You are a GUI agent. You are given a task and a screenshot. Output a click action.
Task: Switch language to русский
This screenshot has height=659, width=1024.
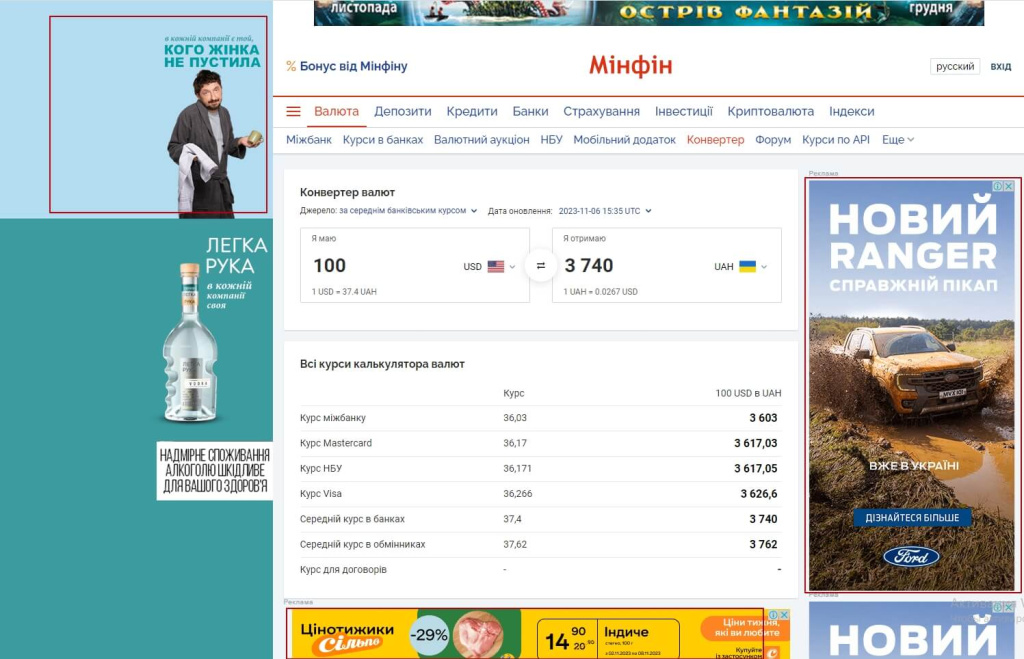[x=955, y=67]
